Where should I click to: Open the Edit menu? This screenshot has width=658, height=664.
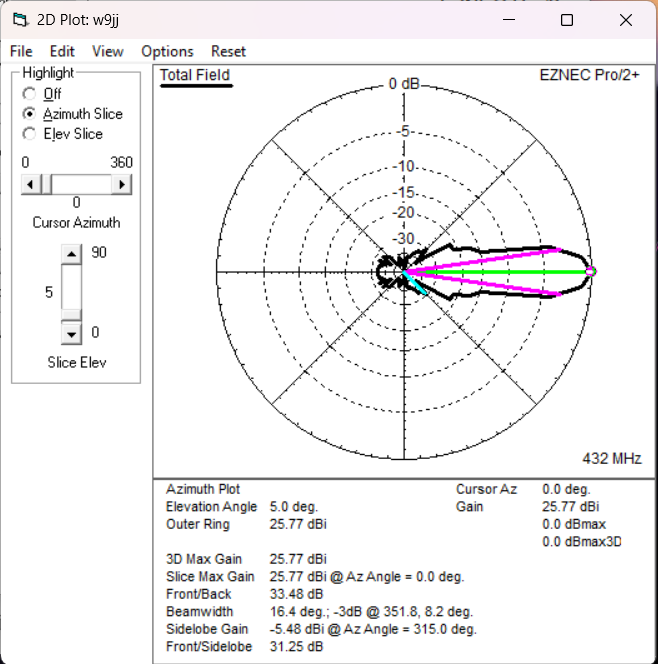click(62, 51)
